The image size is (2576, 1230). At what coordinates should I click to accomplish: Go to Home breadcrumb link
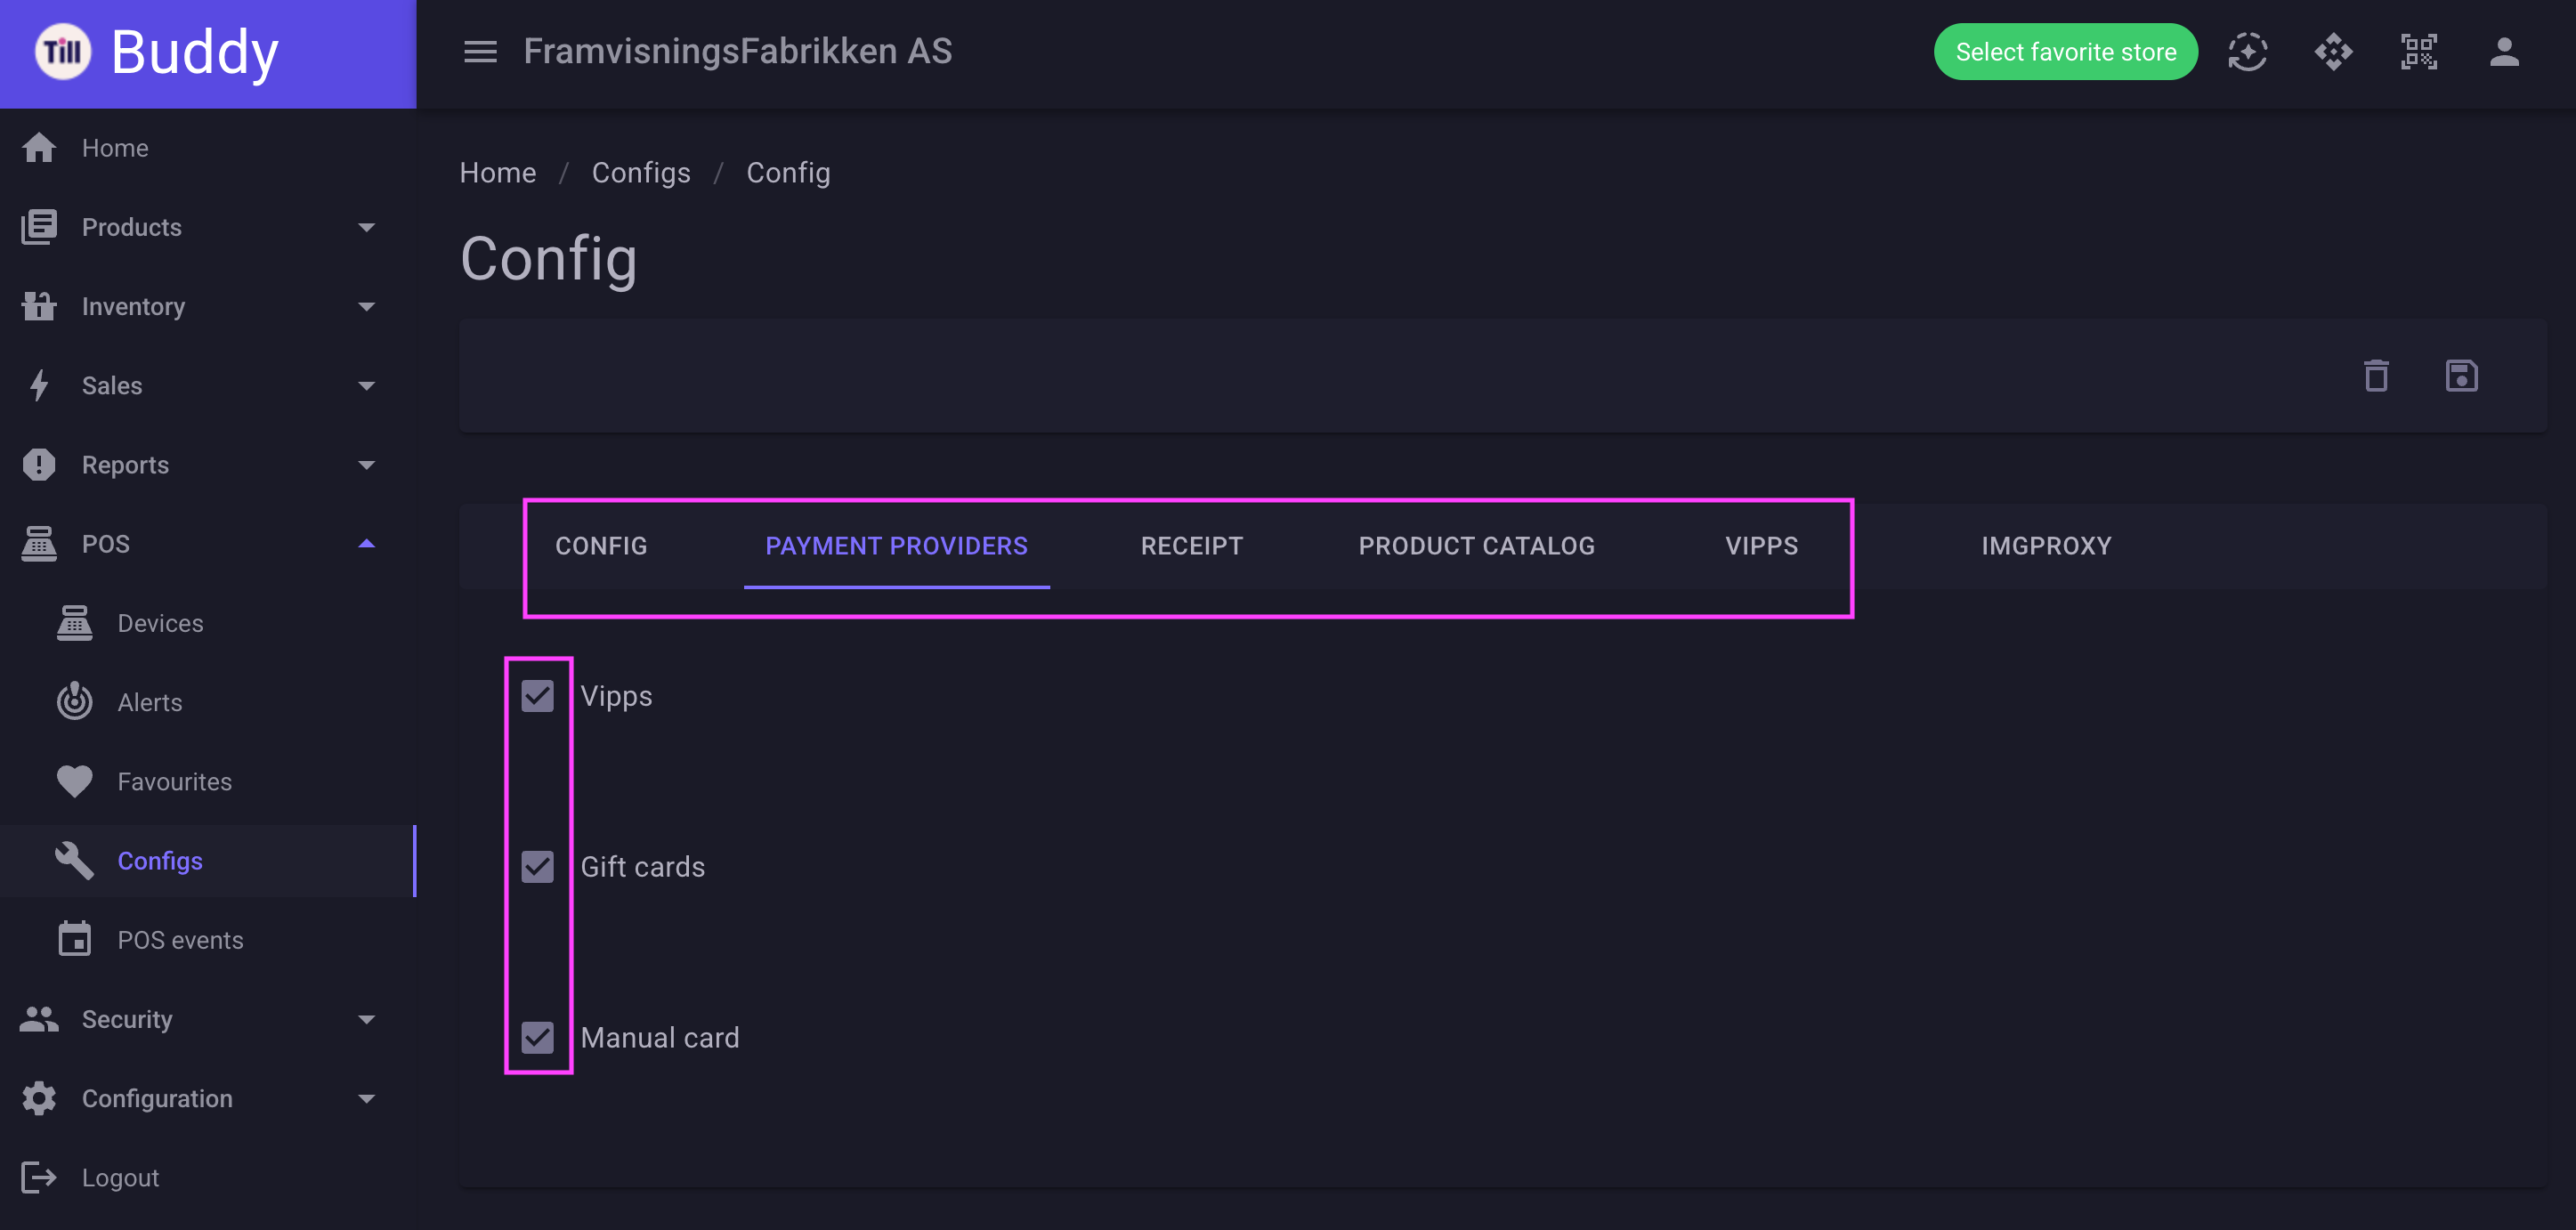pyautogui.click(x=498, y=173)
